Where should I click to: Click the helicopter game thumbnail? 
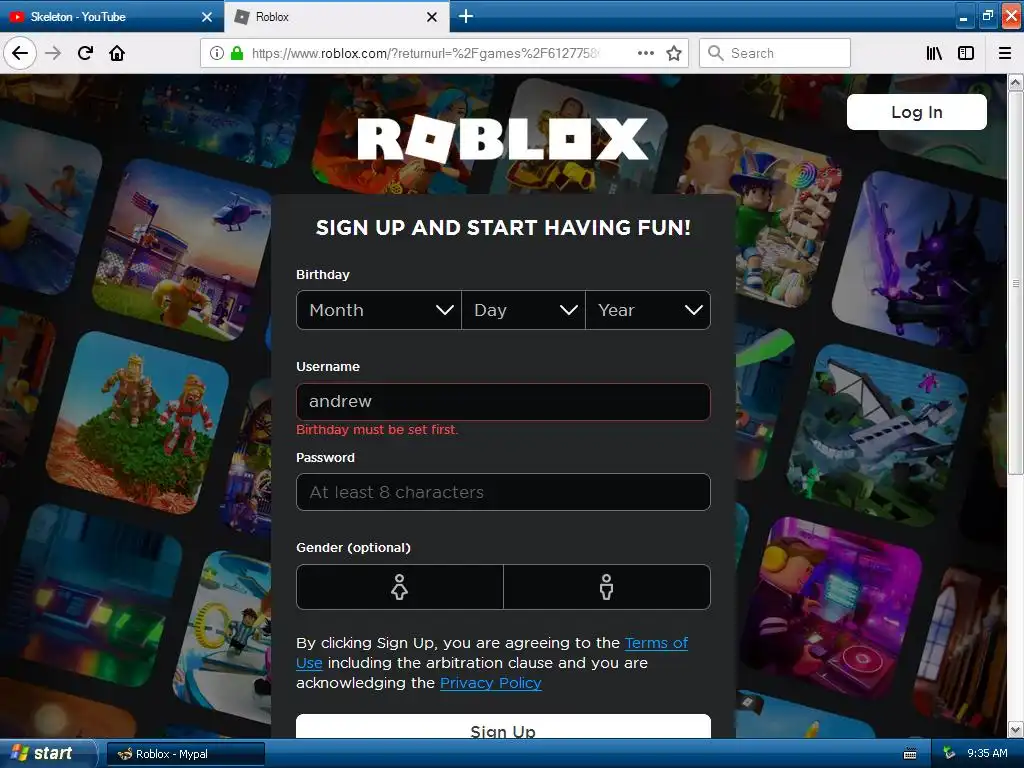184,250
